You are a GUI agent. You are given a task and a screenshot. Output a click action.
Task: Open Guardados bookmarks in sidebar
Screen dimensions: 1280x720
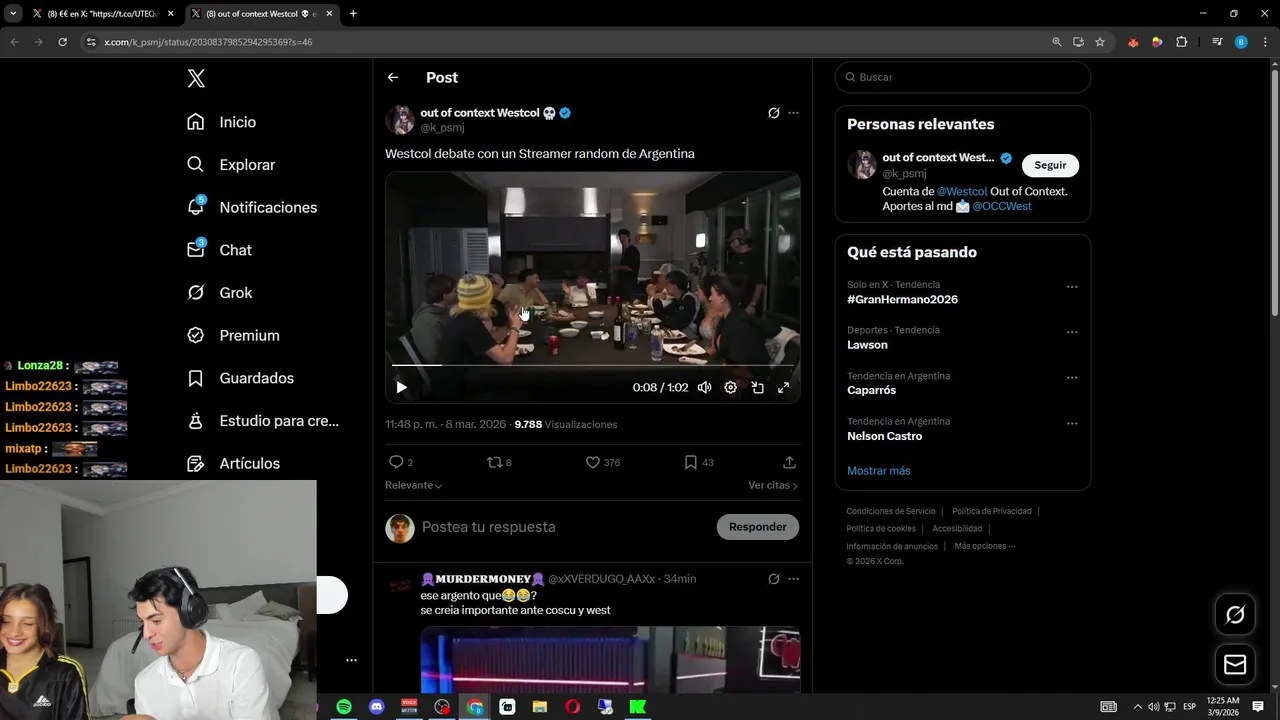(x=240, y=378)
